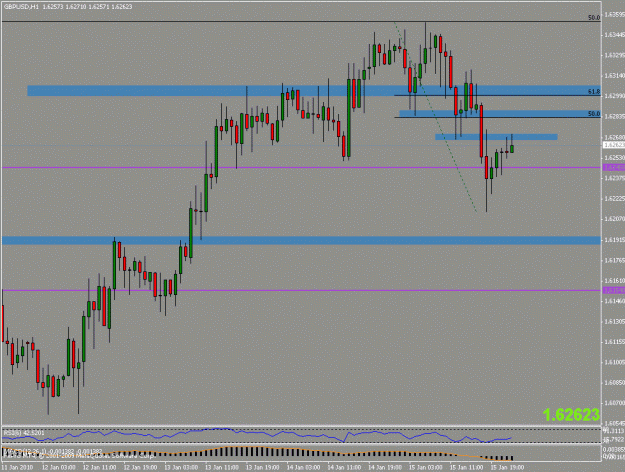Screen dimensions: 625x472
Task: Select the short blue rectangle near 1.62680
Action: (496, 137)
